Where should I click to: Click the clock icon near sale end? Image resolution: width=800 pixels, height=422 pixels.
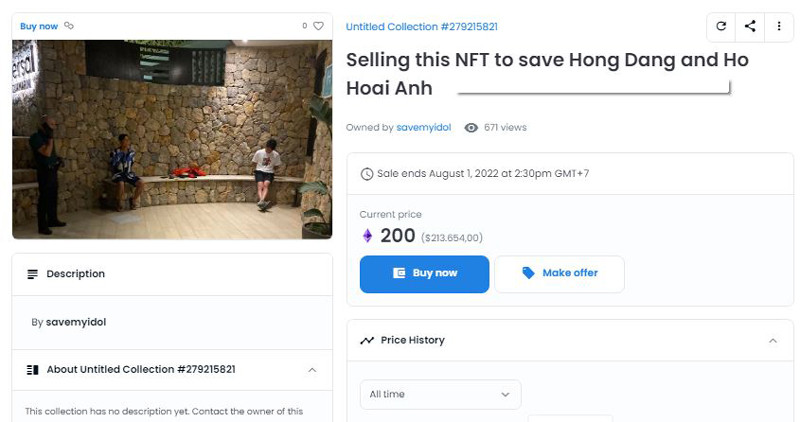click(x=367, y=174)
